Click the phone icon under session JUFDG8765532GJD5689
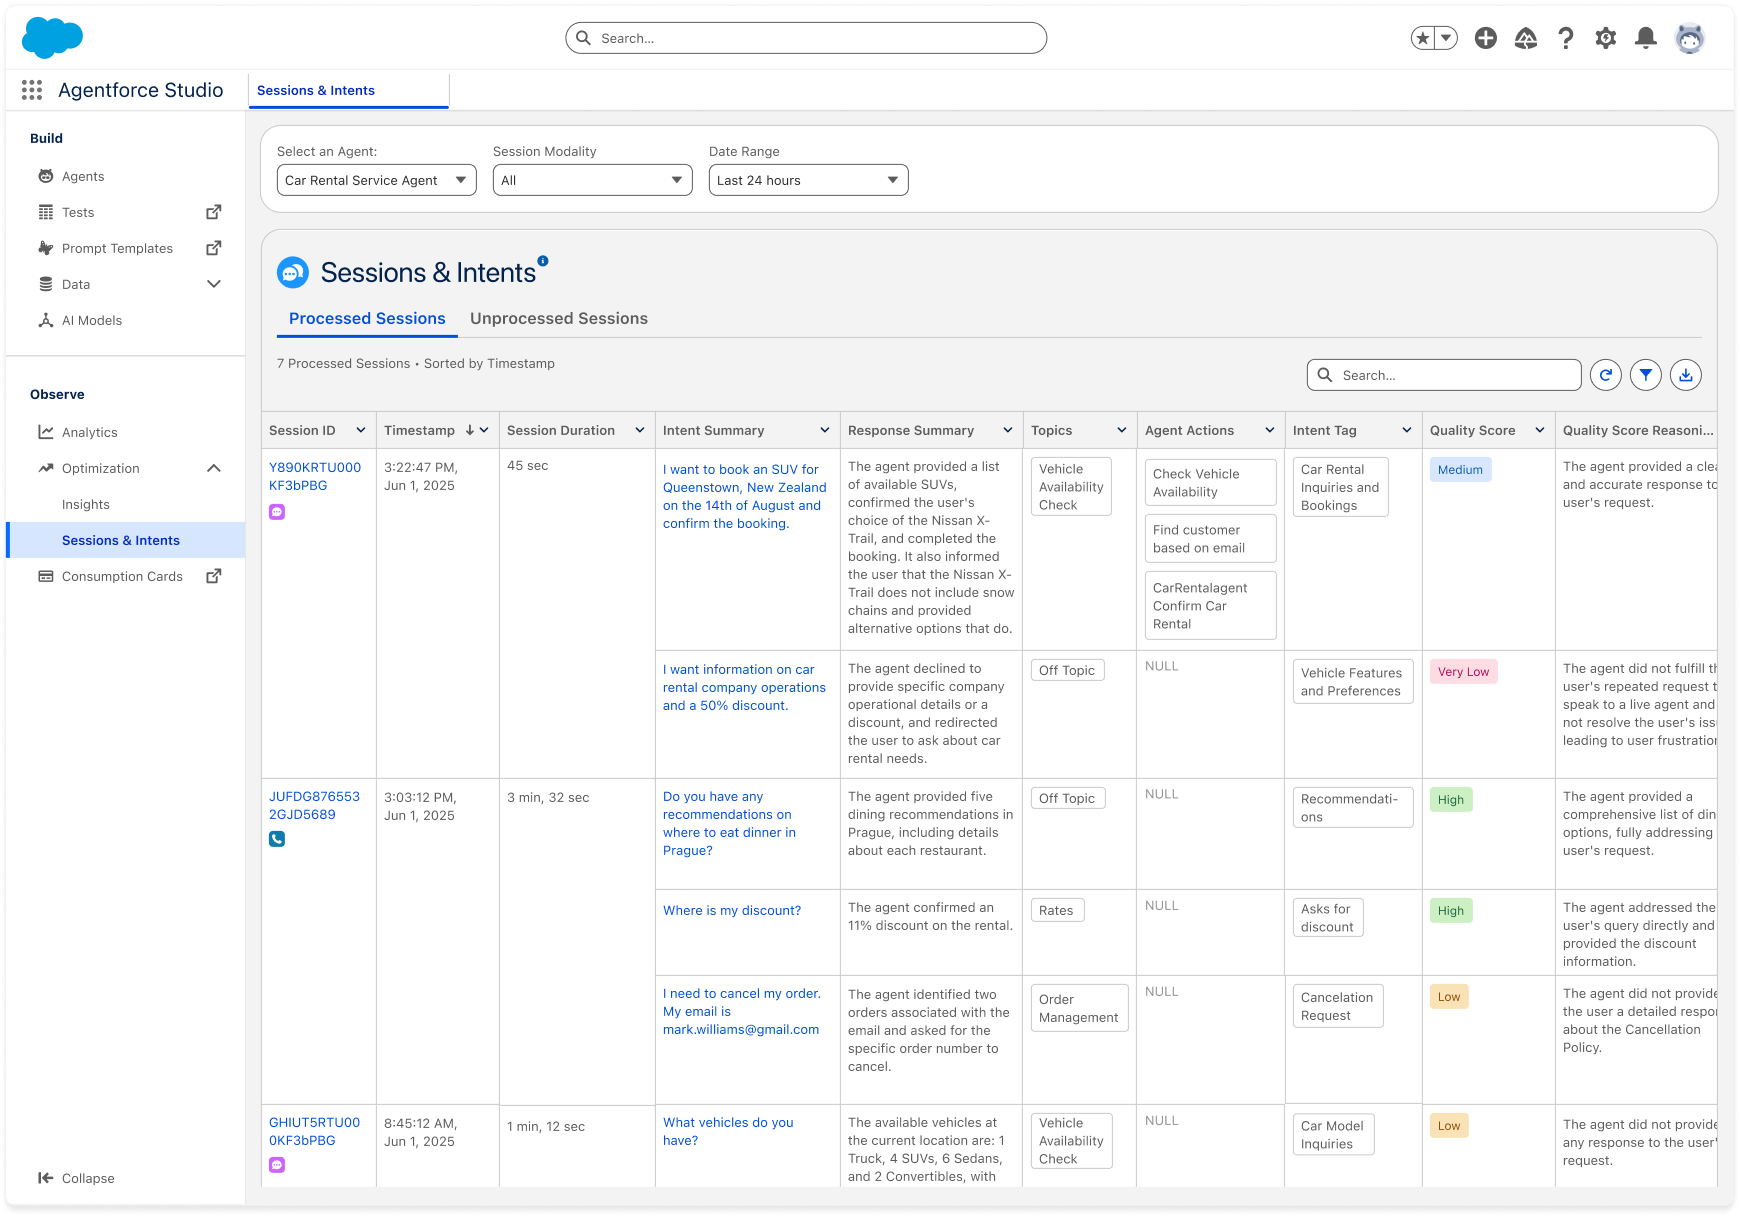1740x1218 pixels. 277,839
